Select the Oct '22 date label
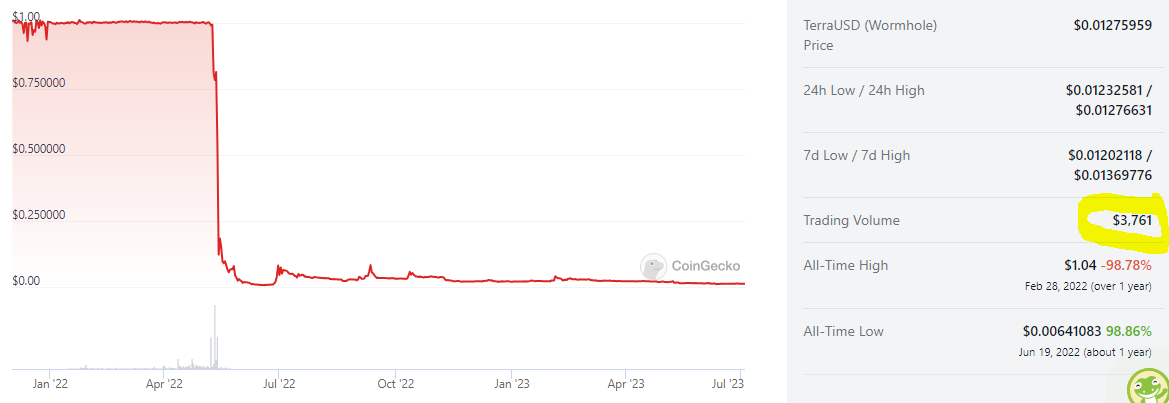 point(396,382)
